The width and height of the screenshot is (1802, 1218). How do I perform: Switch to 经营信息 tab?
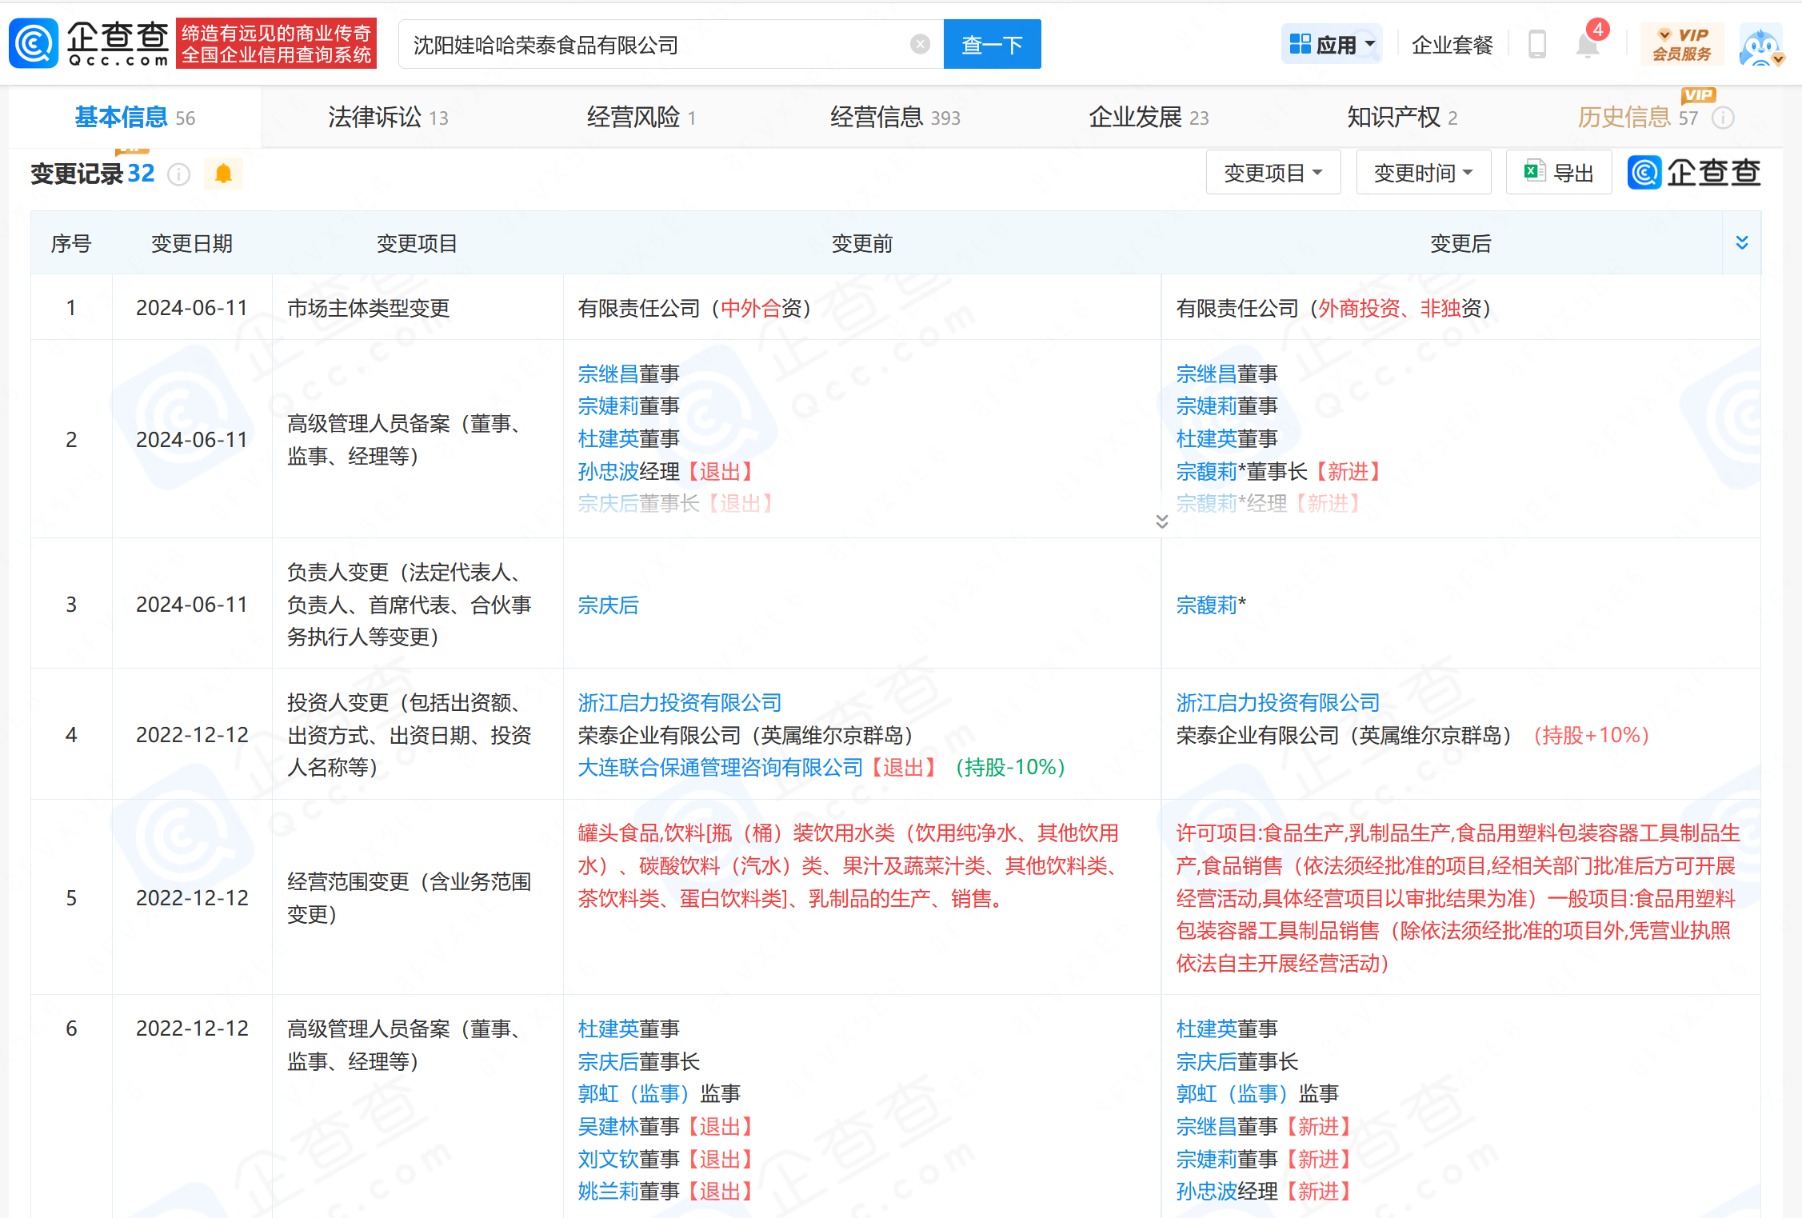pyautogui.click(x=895, y=117)
